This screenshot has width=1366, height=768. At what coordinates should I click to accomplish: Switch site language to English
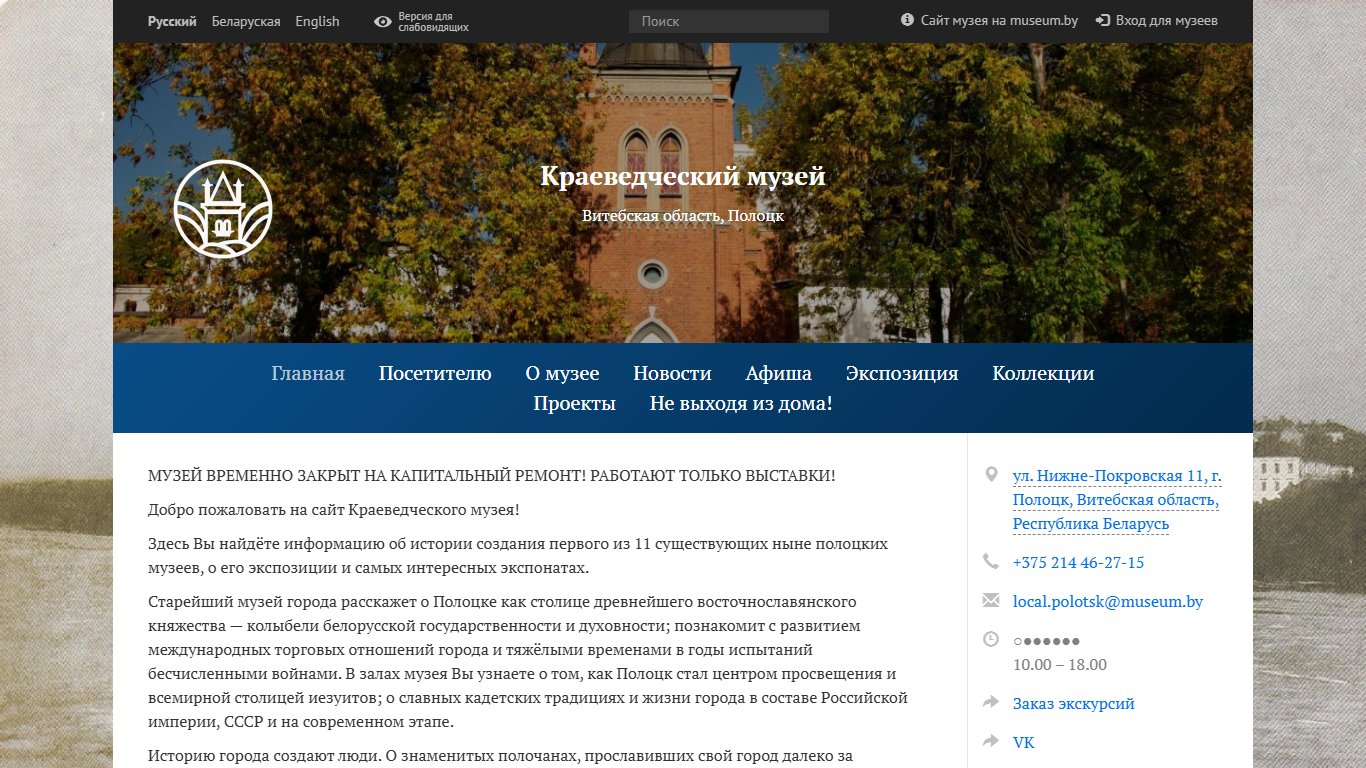click(317, 21)
